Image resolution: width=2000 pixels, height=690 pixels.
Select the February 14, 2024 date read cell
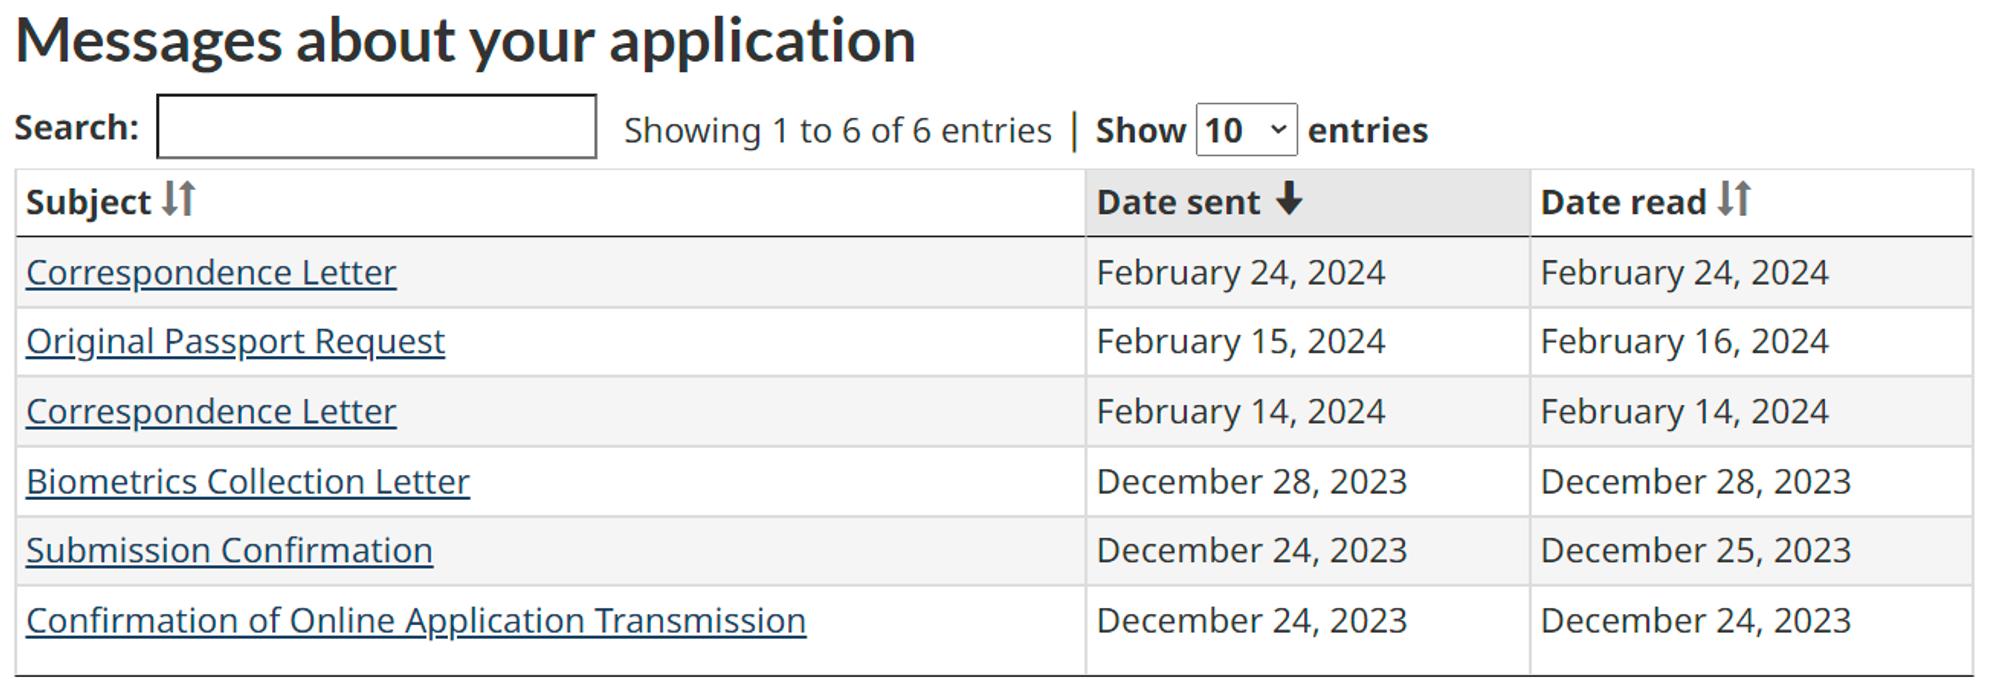[x=1684, y=412]
